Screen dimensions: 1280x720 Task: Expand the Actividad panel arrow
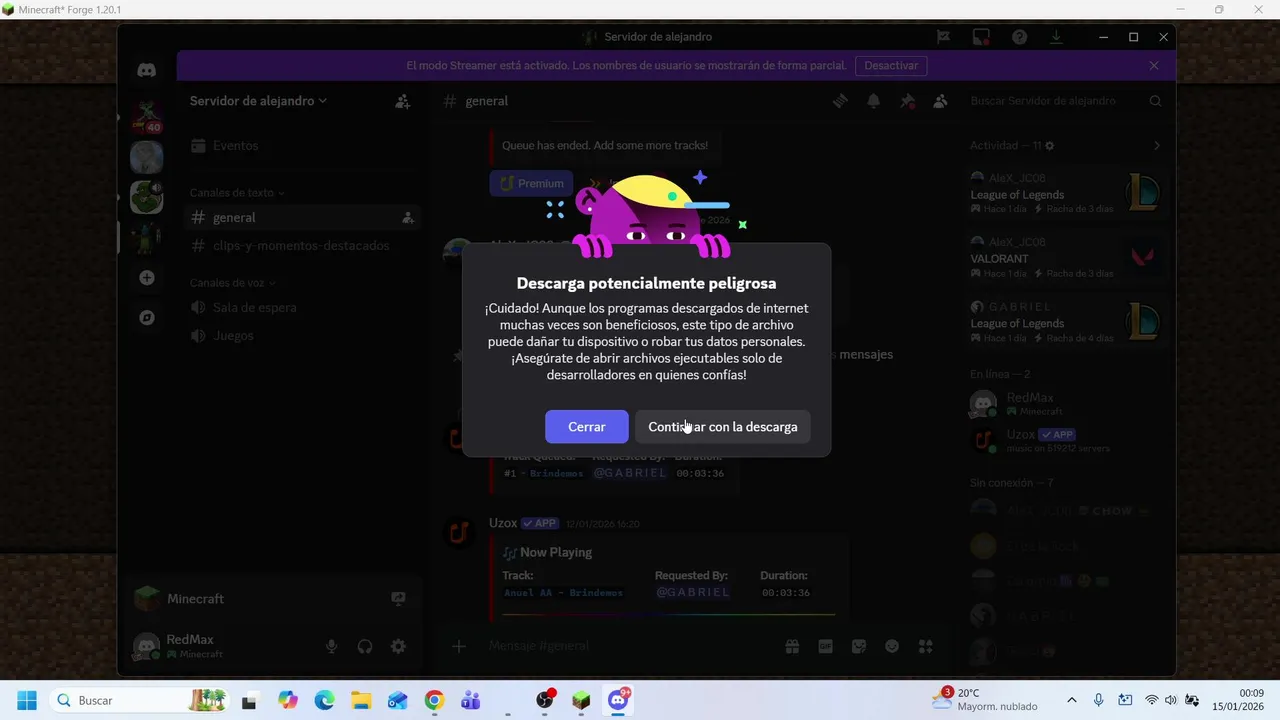pyautogui.click(x=1157, y=146)
